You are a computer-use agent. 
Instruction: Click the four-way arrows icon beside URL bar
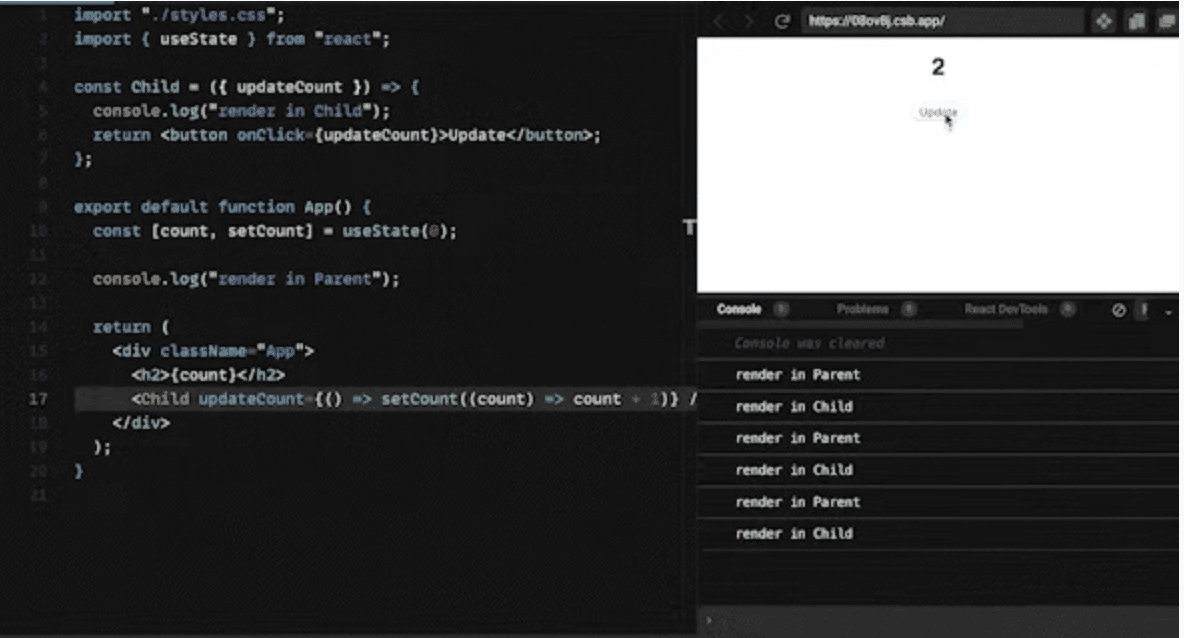1105,21
